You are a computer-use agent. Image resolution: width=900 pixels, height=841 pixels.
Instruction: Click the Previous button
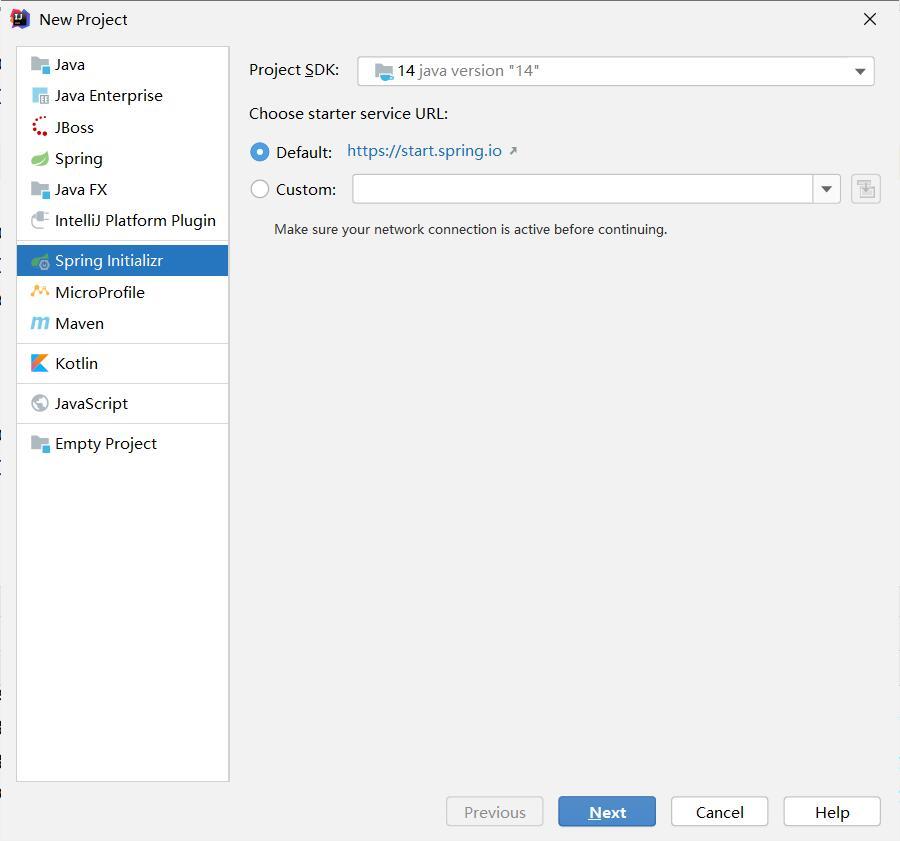[494, 811]
